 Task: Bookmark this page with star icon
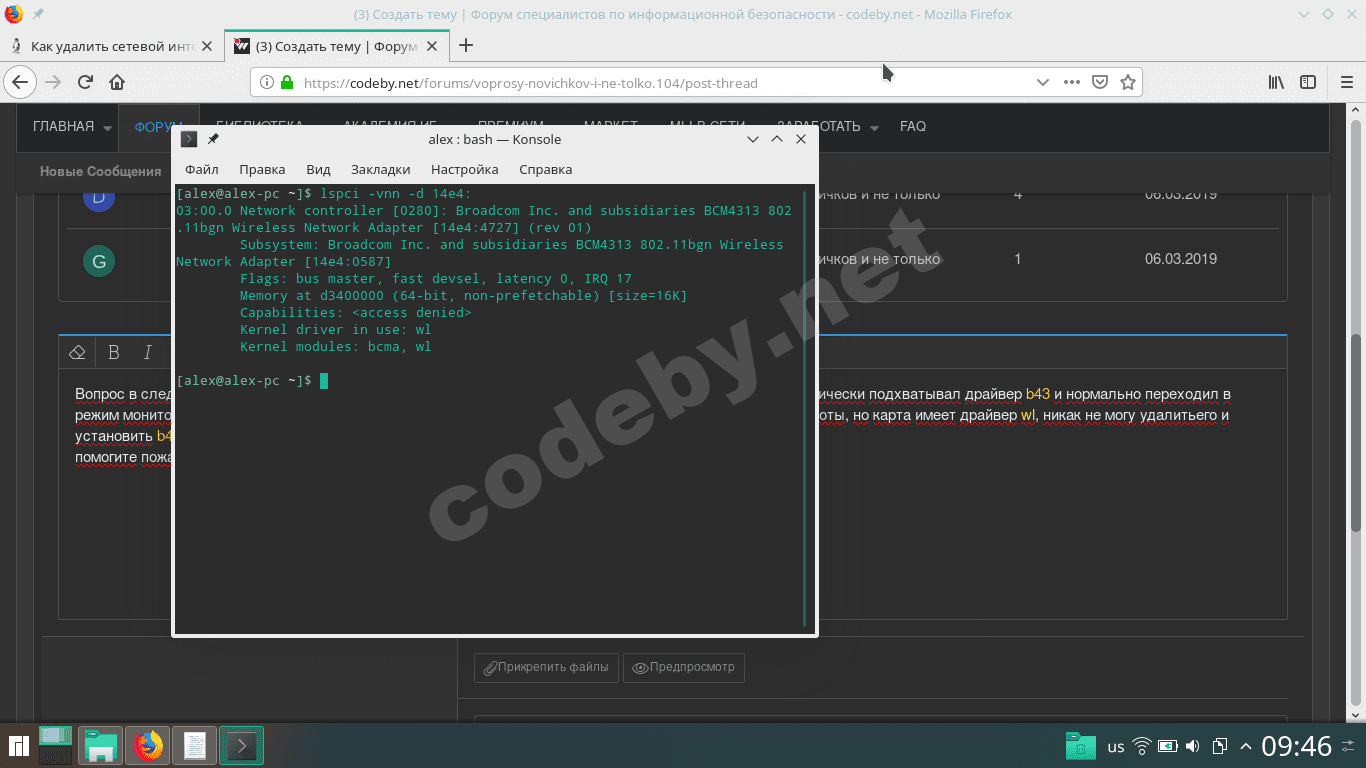click(1127, 83)
